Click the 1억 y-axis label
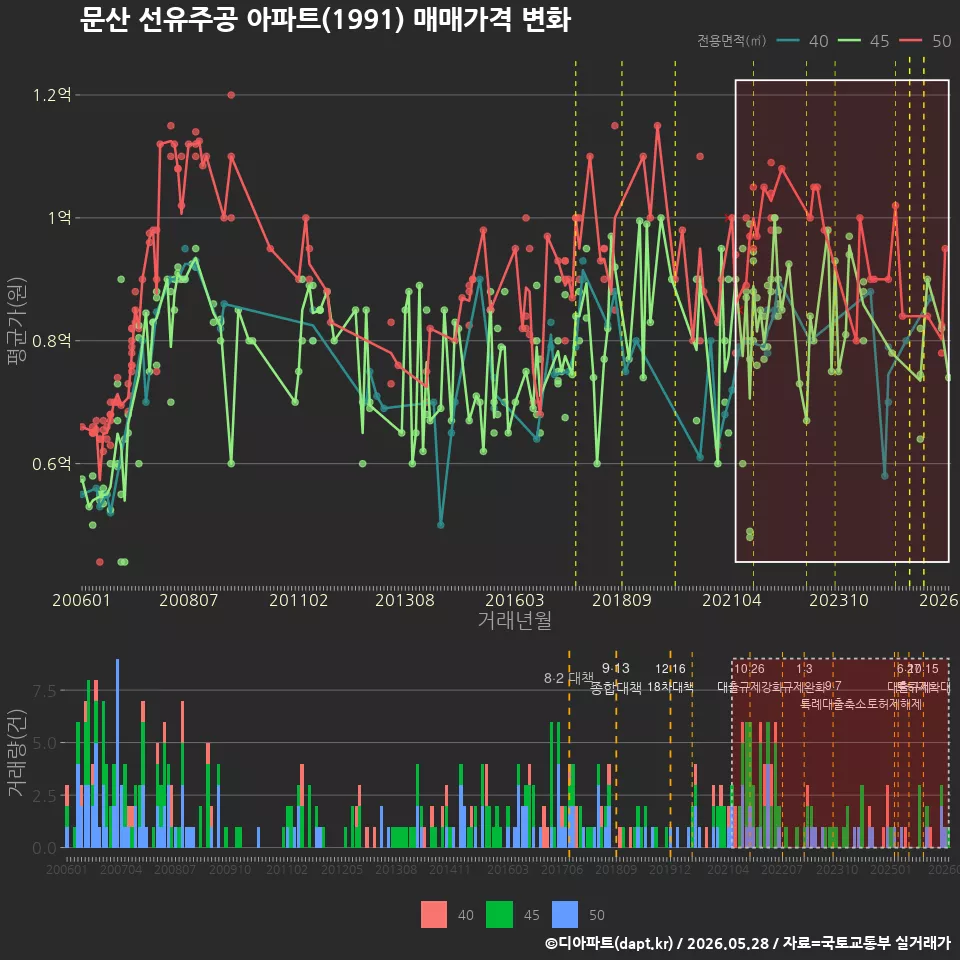960x960 pixels. pos(60,217)
